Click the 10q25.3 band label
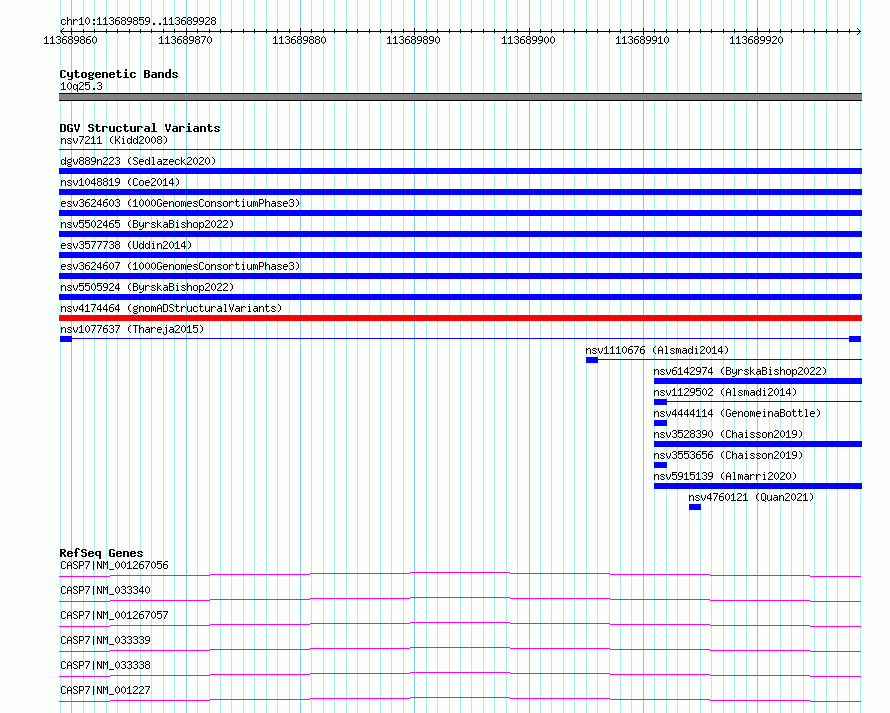This screenshot has height=713, width=890. tap(81, 86)
